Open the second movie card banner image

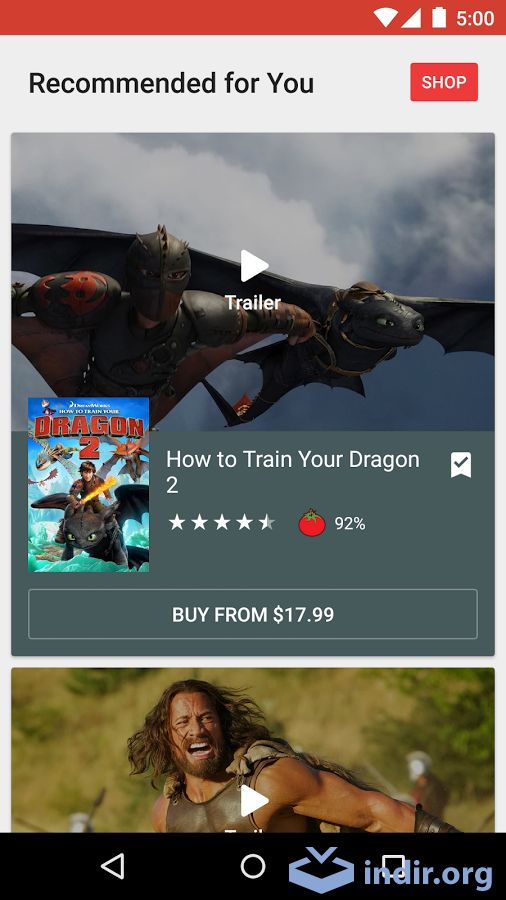(x=253, y=750)
